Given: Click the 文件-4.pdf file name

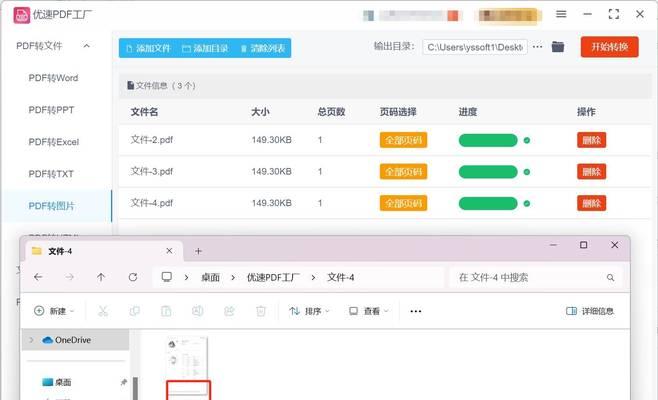Looking at the screenshot, I should point(151,203).
